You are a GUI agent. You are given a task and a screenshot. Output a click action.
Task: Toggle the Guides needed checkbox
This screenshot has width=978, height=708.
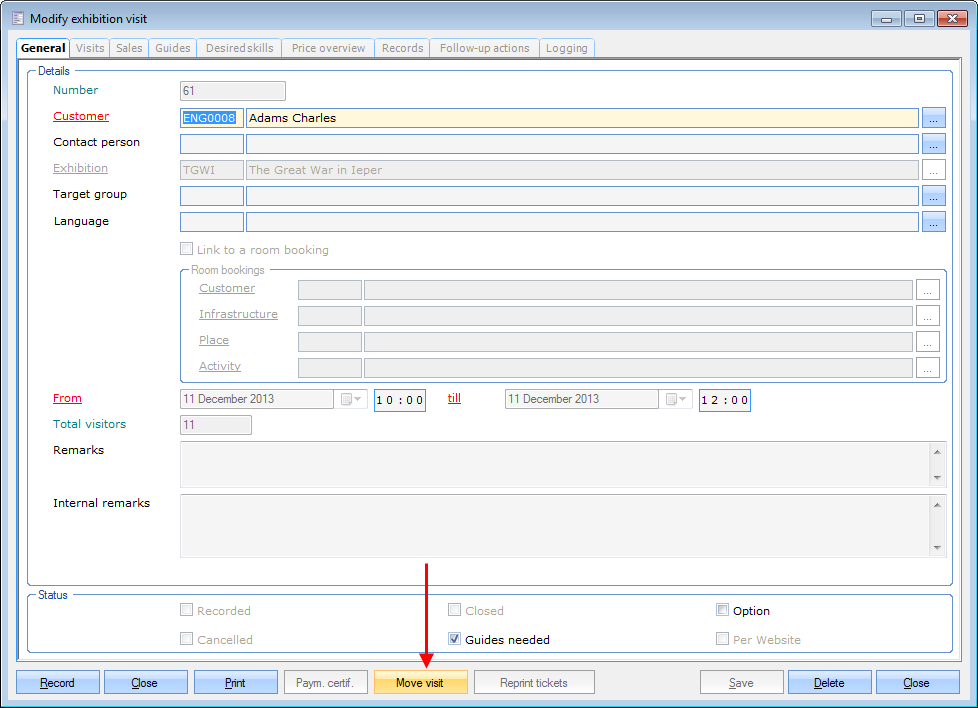pos(454,639)
